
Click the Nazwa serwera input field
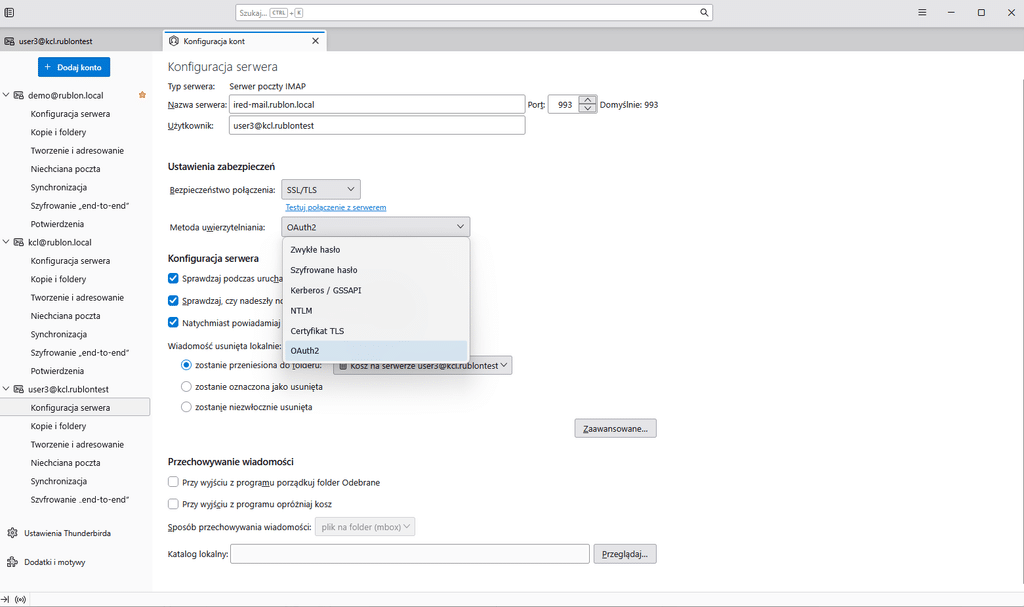coord(377,105)
